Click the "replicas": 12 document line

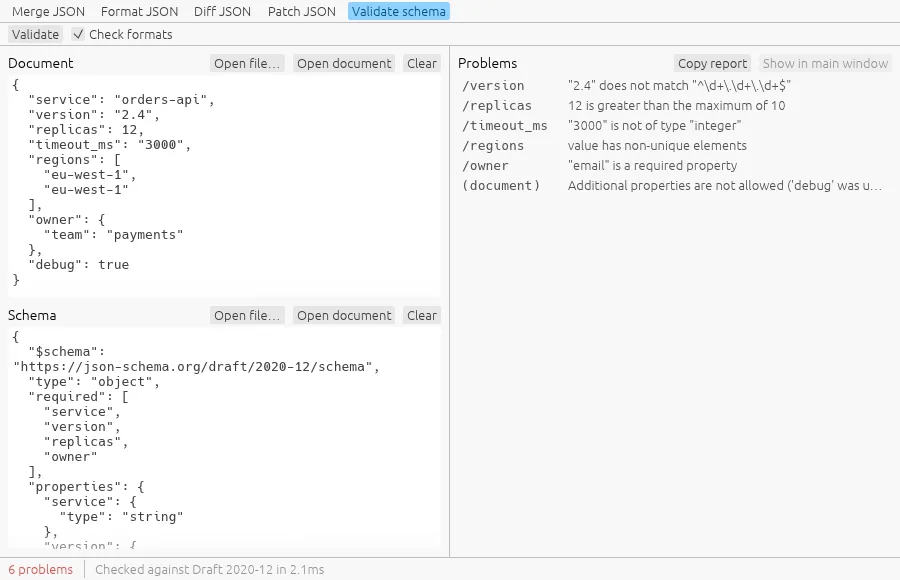click(86, 130)
